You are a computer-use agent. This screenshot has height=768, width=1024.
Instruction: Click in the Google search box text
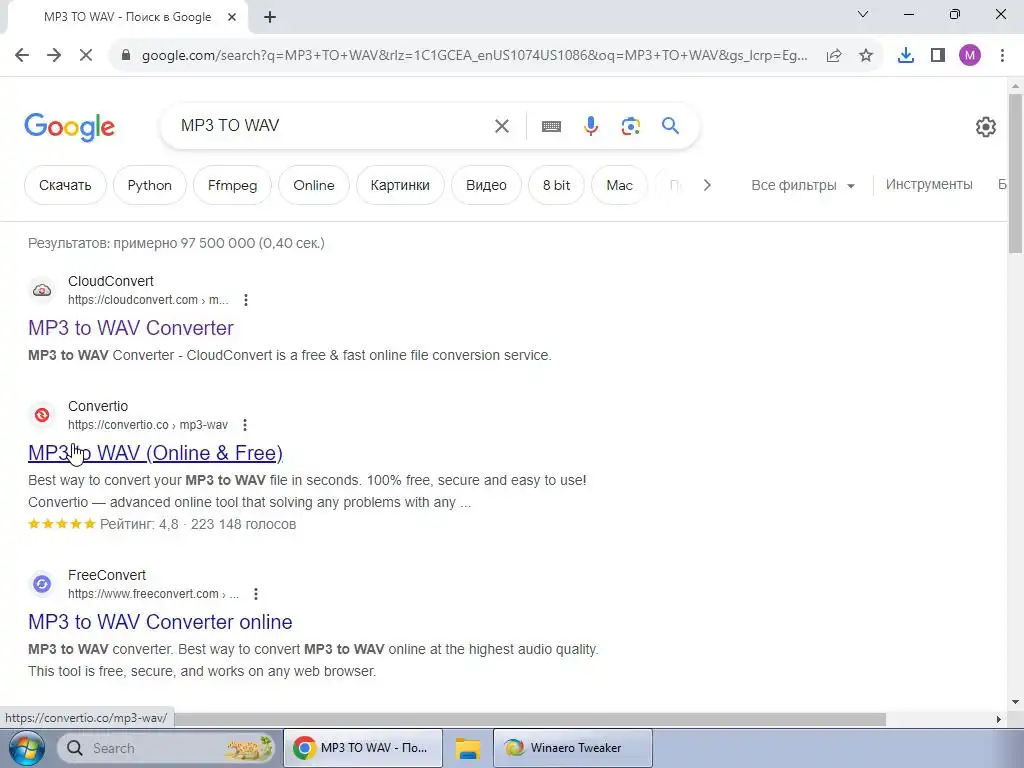pos(230,125)
